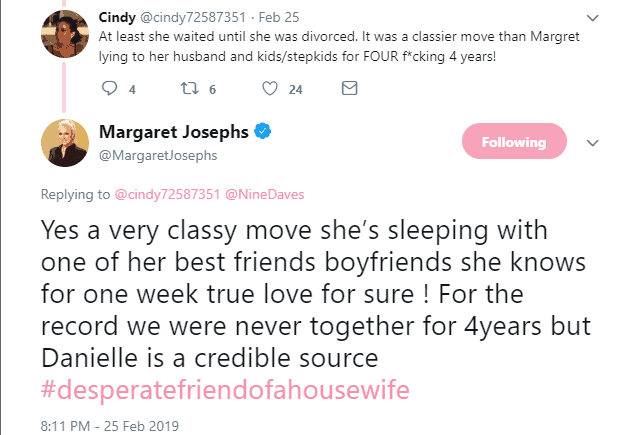The width and height of the screenshot is (639, 435).
Task: Open Margaret Josephs' profile picture
Action: point(65,142)
